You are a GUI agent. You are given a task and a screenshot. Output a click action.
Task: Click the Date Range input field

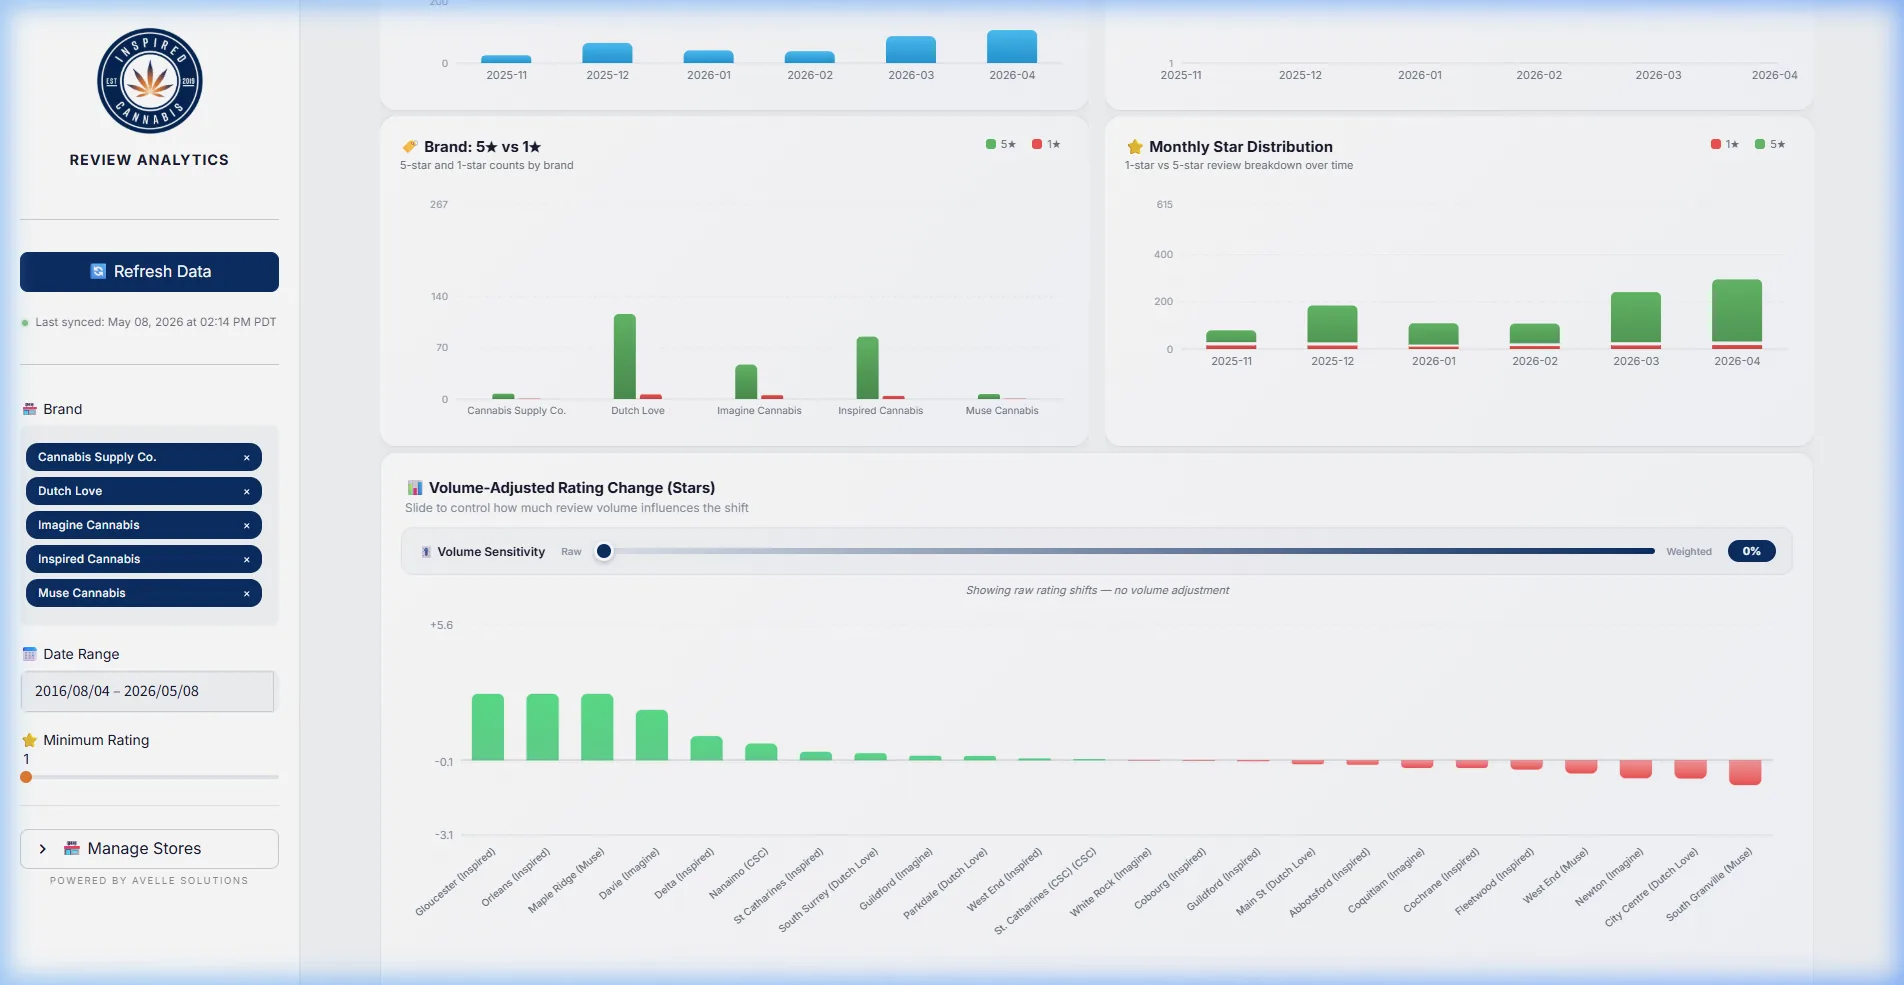(x=147, y=691)
